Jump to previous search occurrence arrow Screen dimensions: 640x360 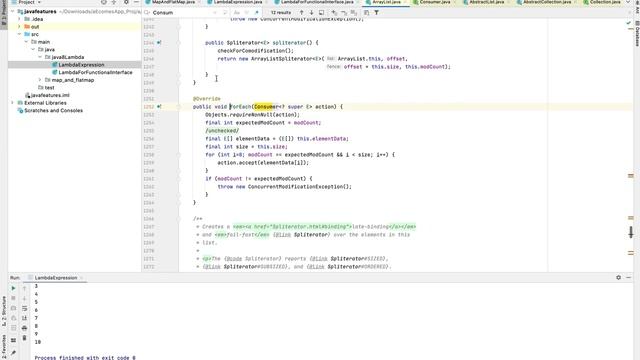pos(302,13)
